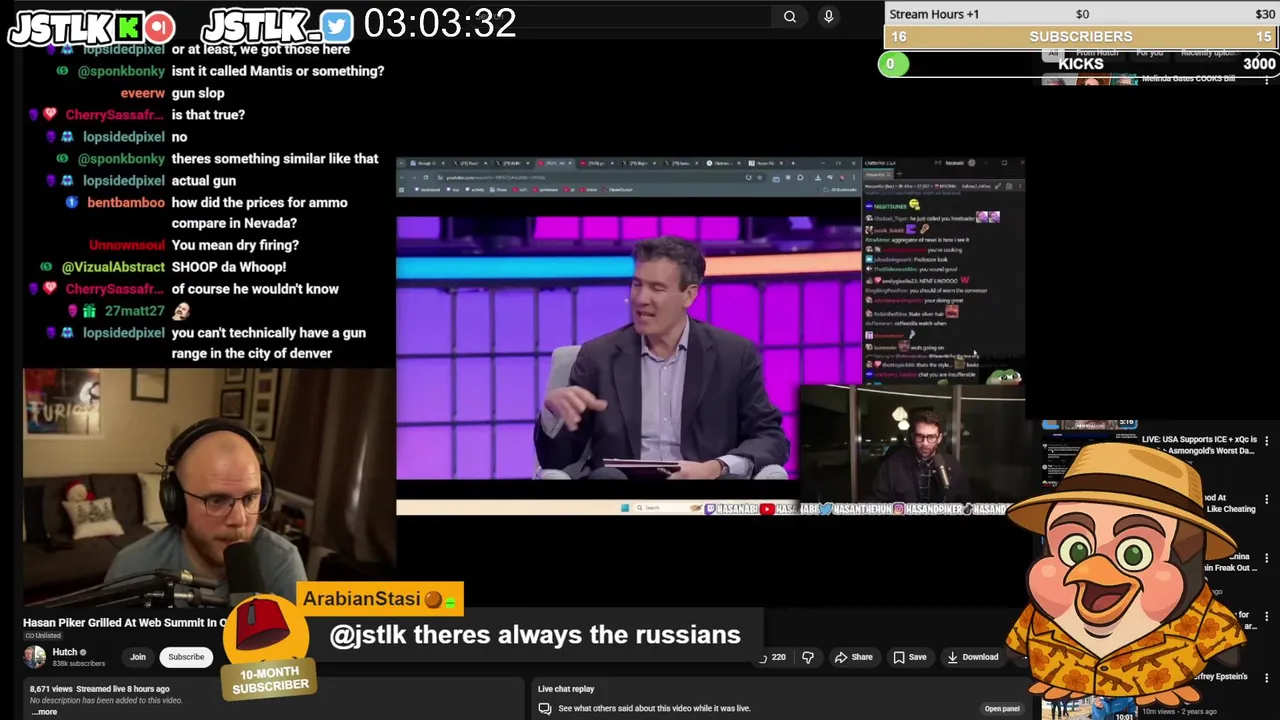This screenshot has width=1280, height=720.
Task: Share the video
Action: [x=854, y=657]
